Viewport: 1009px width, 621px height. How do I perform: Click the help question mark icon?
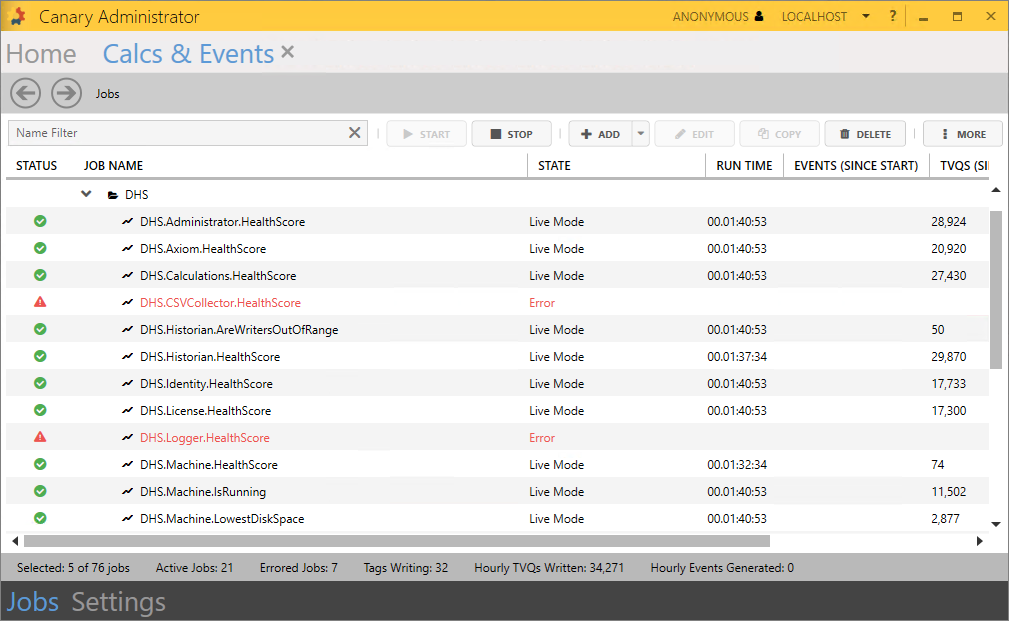(x=893, y=16)
